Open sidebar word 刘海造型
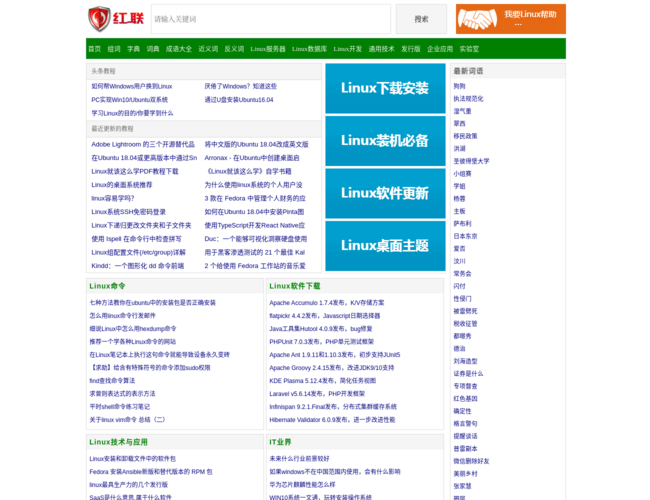The image size is (650, 500). (465, 361)
